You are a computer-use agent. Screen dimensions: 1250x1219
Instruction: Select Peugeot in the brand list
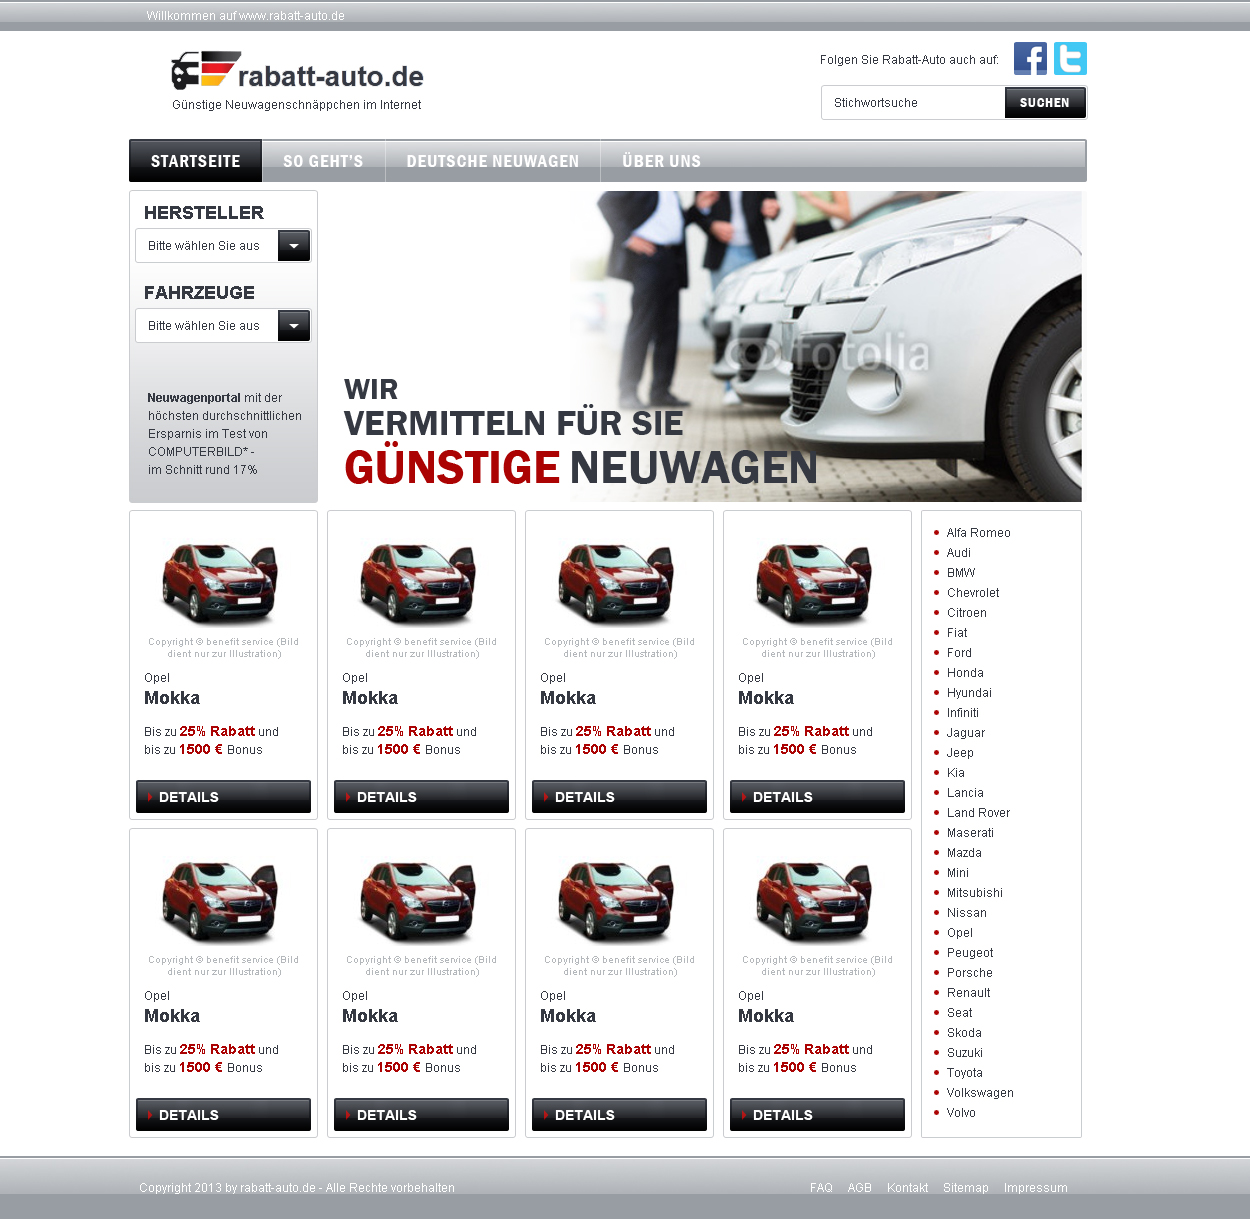970,953
